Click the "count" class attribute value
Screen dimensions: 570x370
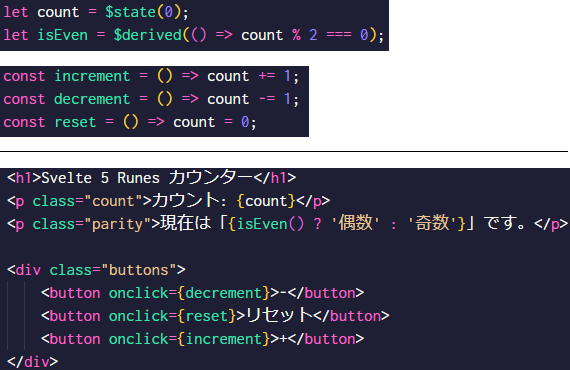113,201
